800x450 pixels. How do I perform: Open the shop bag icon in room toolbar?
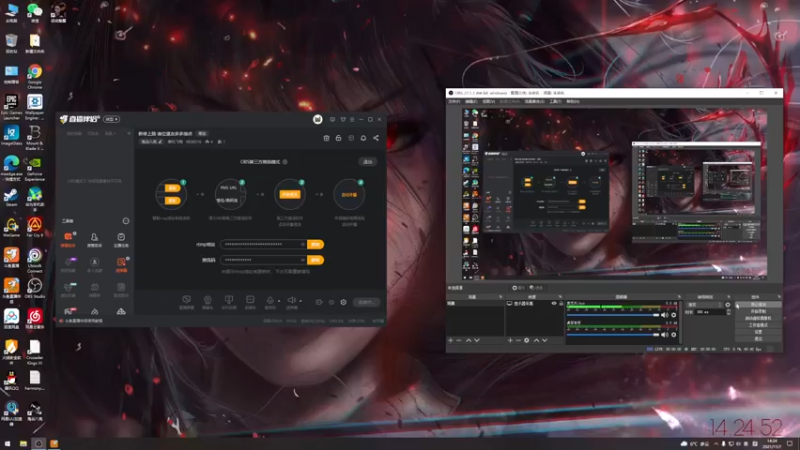[327, 138]
